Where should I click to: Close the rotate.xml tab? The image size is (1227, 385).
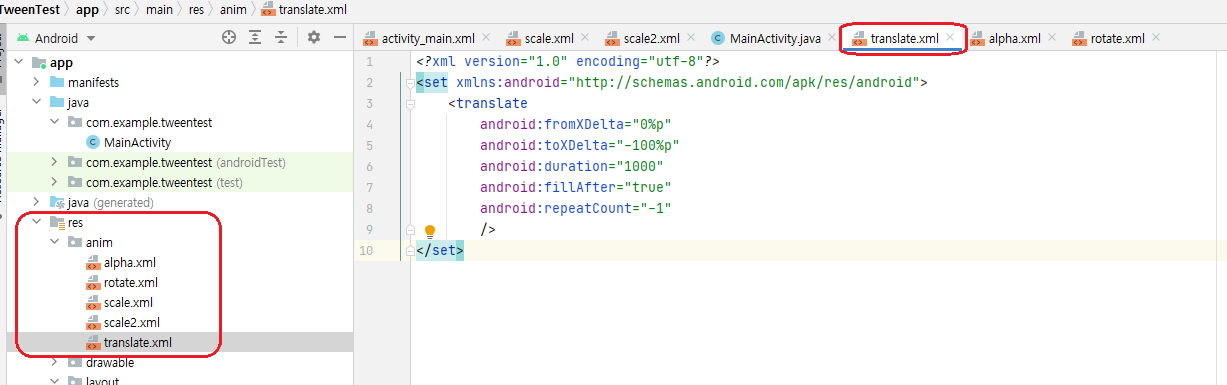[1156, 38]
